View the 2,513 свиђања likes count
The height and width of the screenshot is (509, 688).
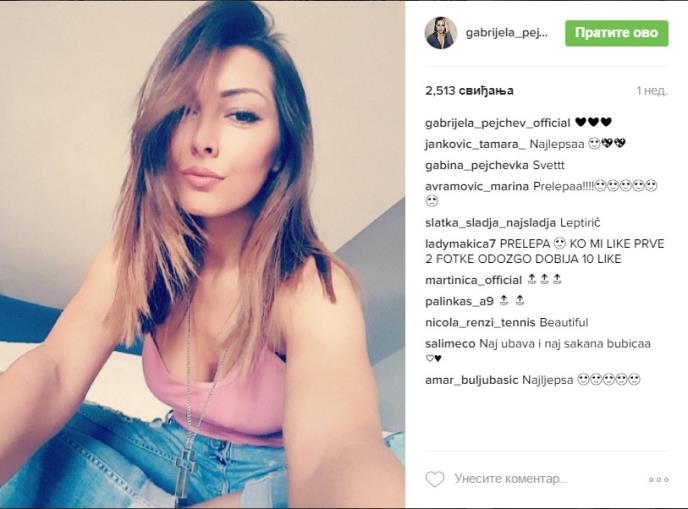point(469,91)
